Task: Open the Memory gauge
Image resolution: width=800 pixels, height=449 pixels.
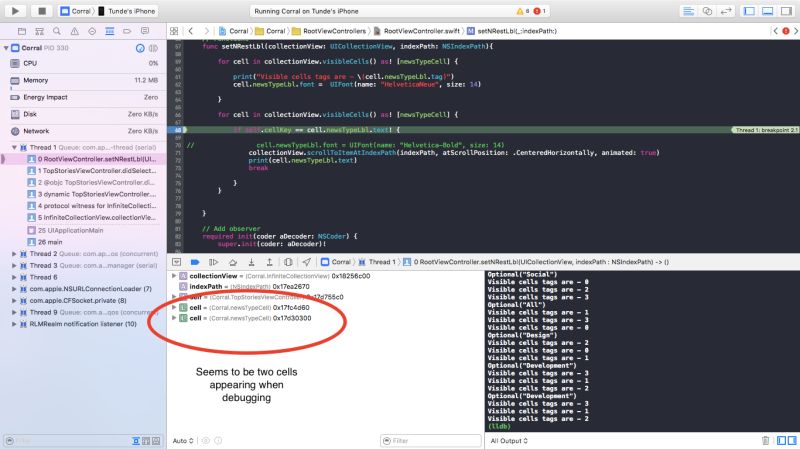Action: [x=84, y=80]
